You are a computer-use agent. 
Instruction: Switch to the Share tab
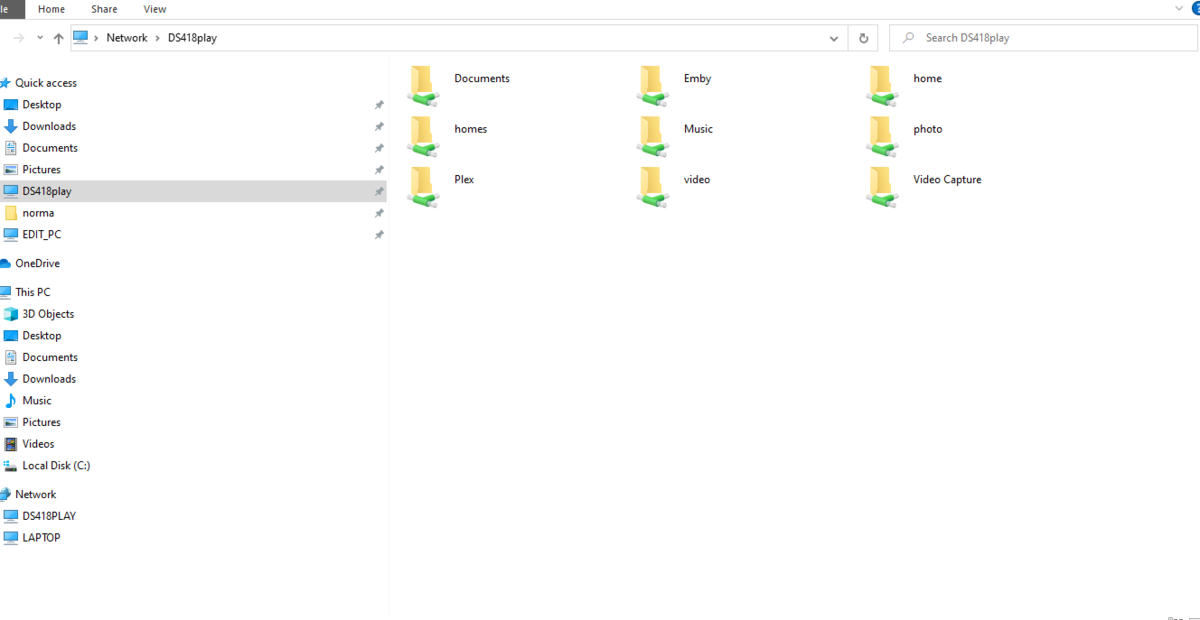point(103,9)
